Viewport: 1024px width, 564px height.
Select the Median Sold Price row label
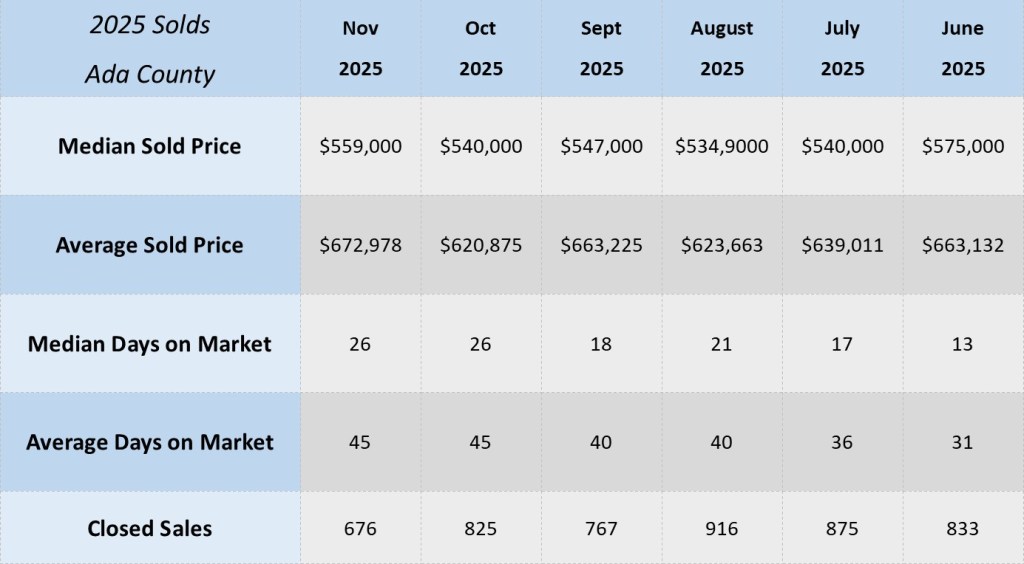point(150,146)
